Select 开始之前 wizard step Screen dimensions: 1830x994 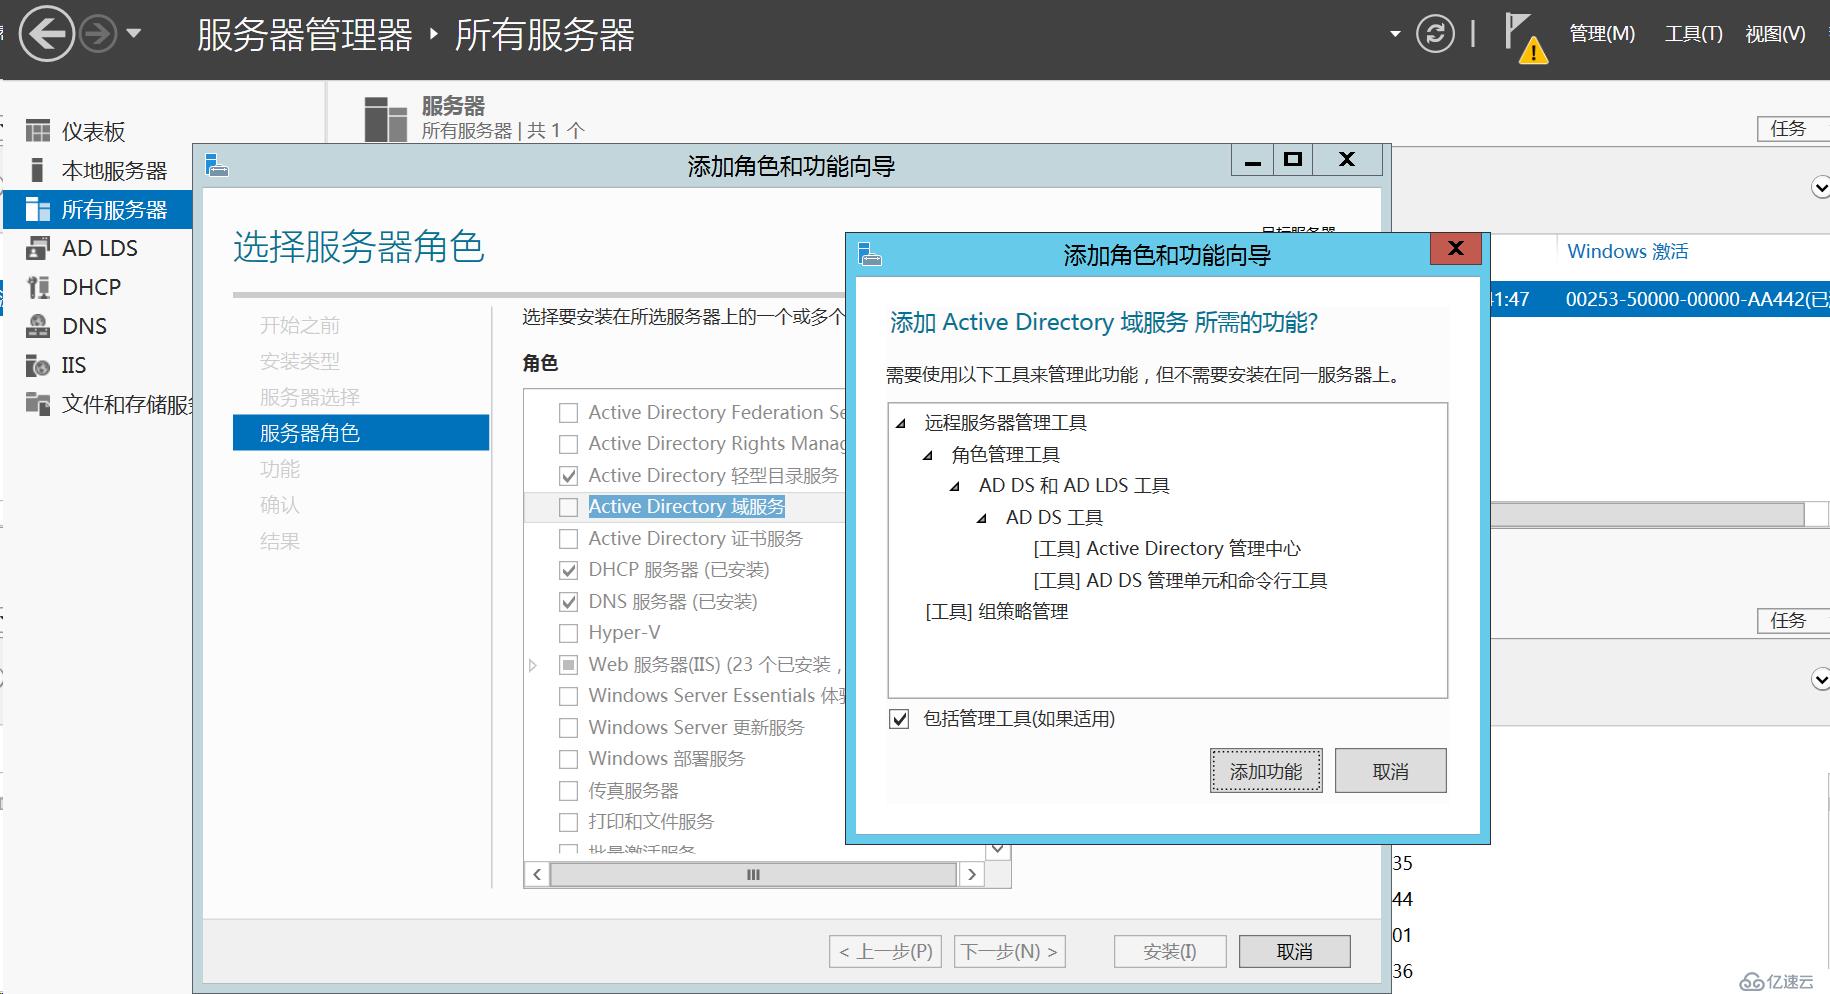[300, 325]
